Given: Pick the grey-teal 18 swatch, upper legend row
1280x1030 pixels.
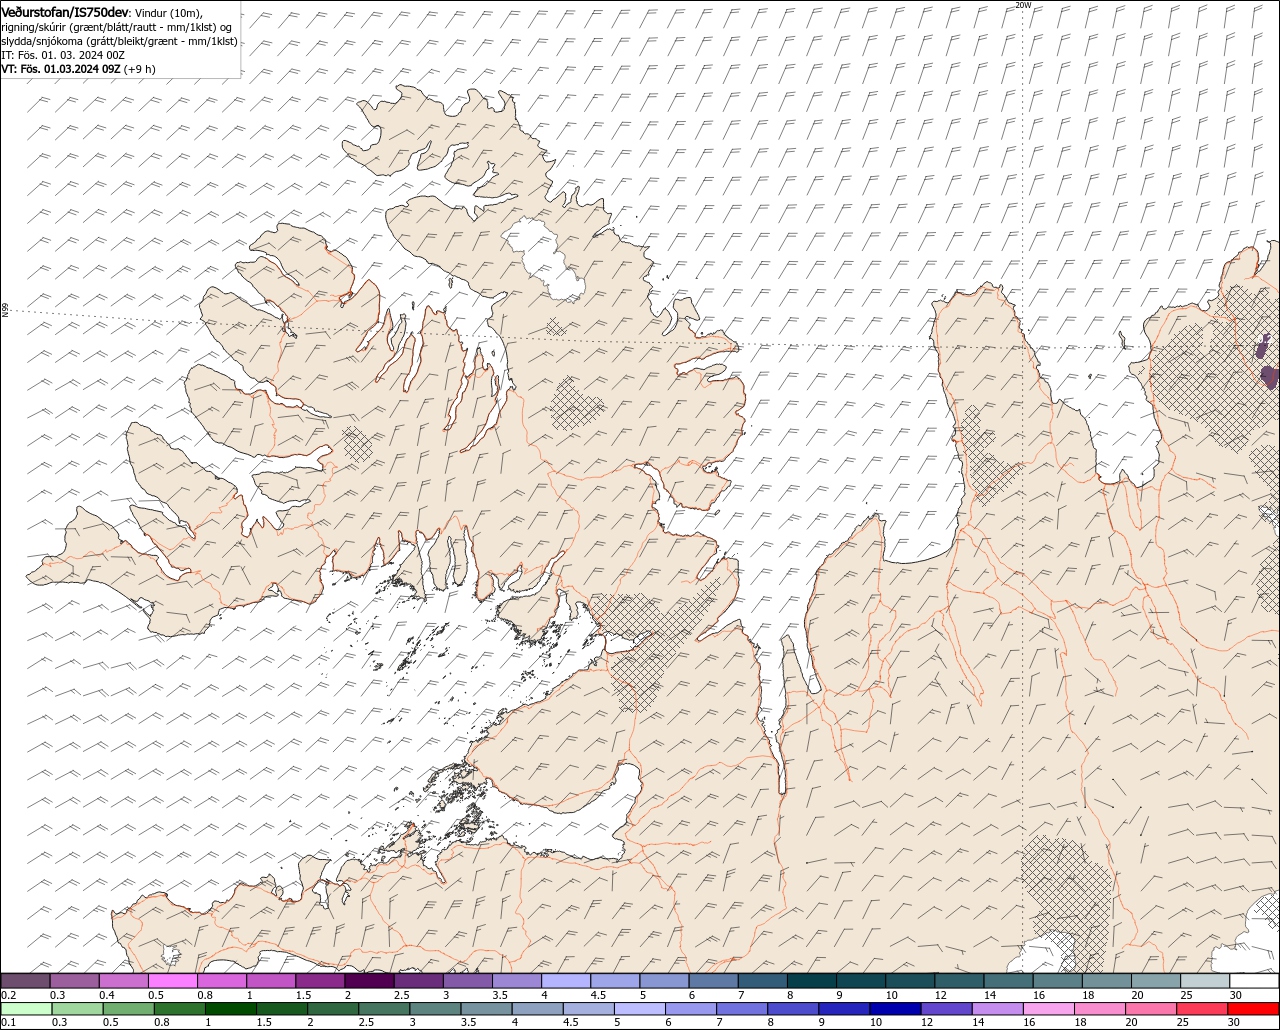Looking at the screenshot, I should [x=1107, y=981].
